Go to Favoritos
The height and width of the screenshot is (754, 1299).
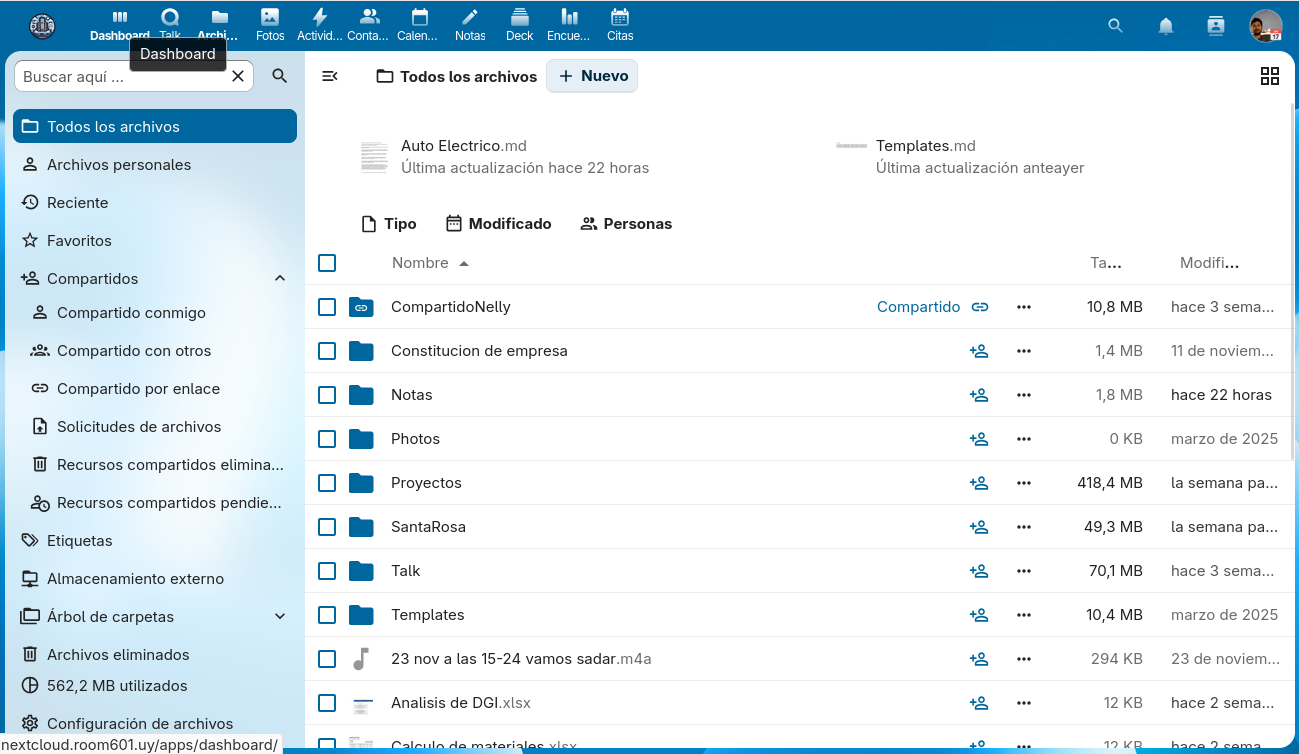tap(155, 241)
